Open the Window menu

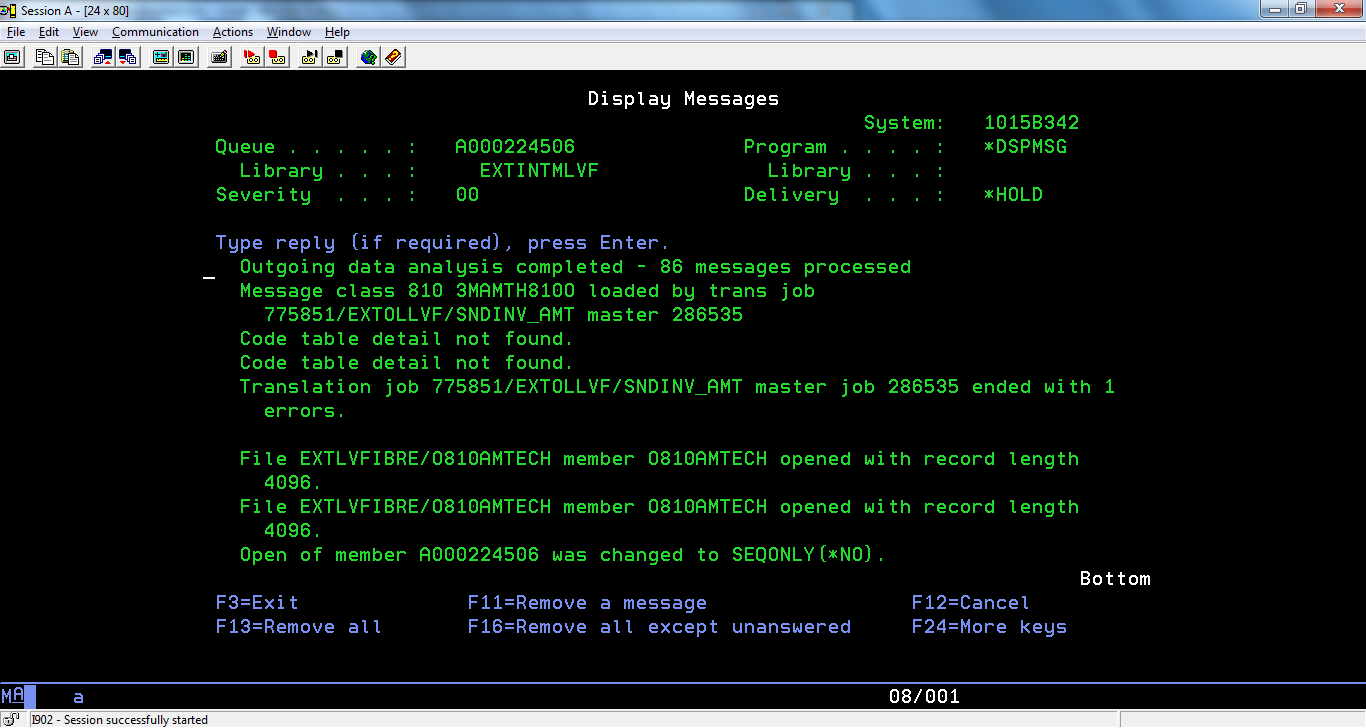289,32
